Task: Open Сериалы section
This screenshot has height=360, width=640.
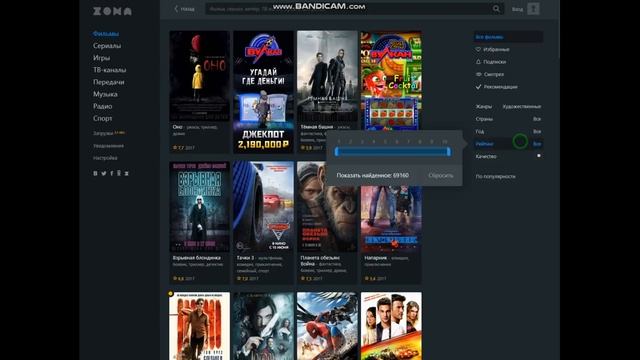Action: (107, 46)
